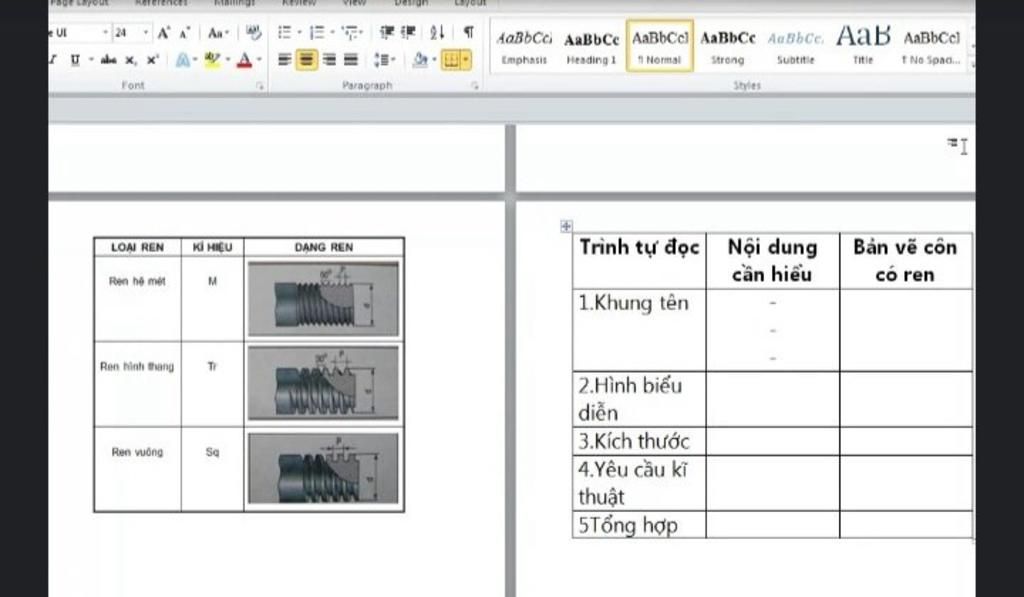Click the table move handle
Screen dimensions: 1024x597
[x=566, y=226]
